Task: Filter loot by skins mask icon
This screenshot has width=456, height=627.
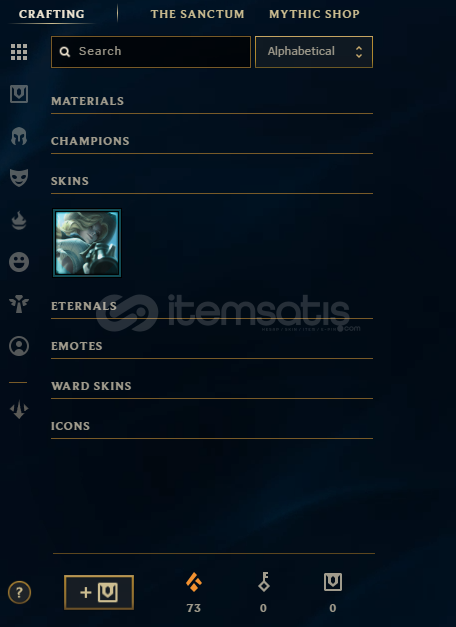Action: (19, 178)
